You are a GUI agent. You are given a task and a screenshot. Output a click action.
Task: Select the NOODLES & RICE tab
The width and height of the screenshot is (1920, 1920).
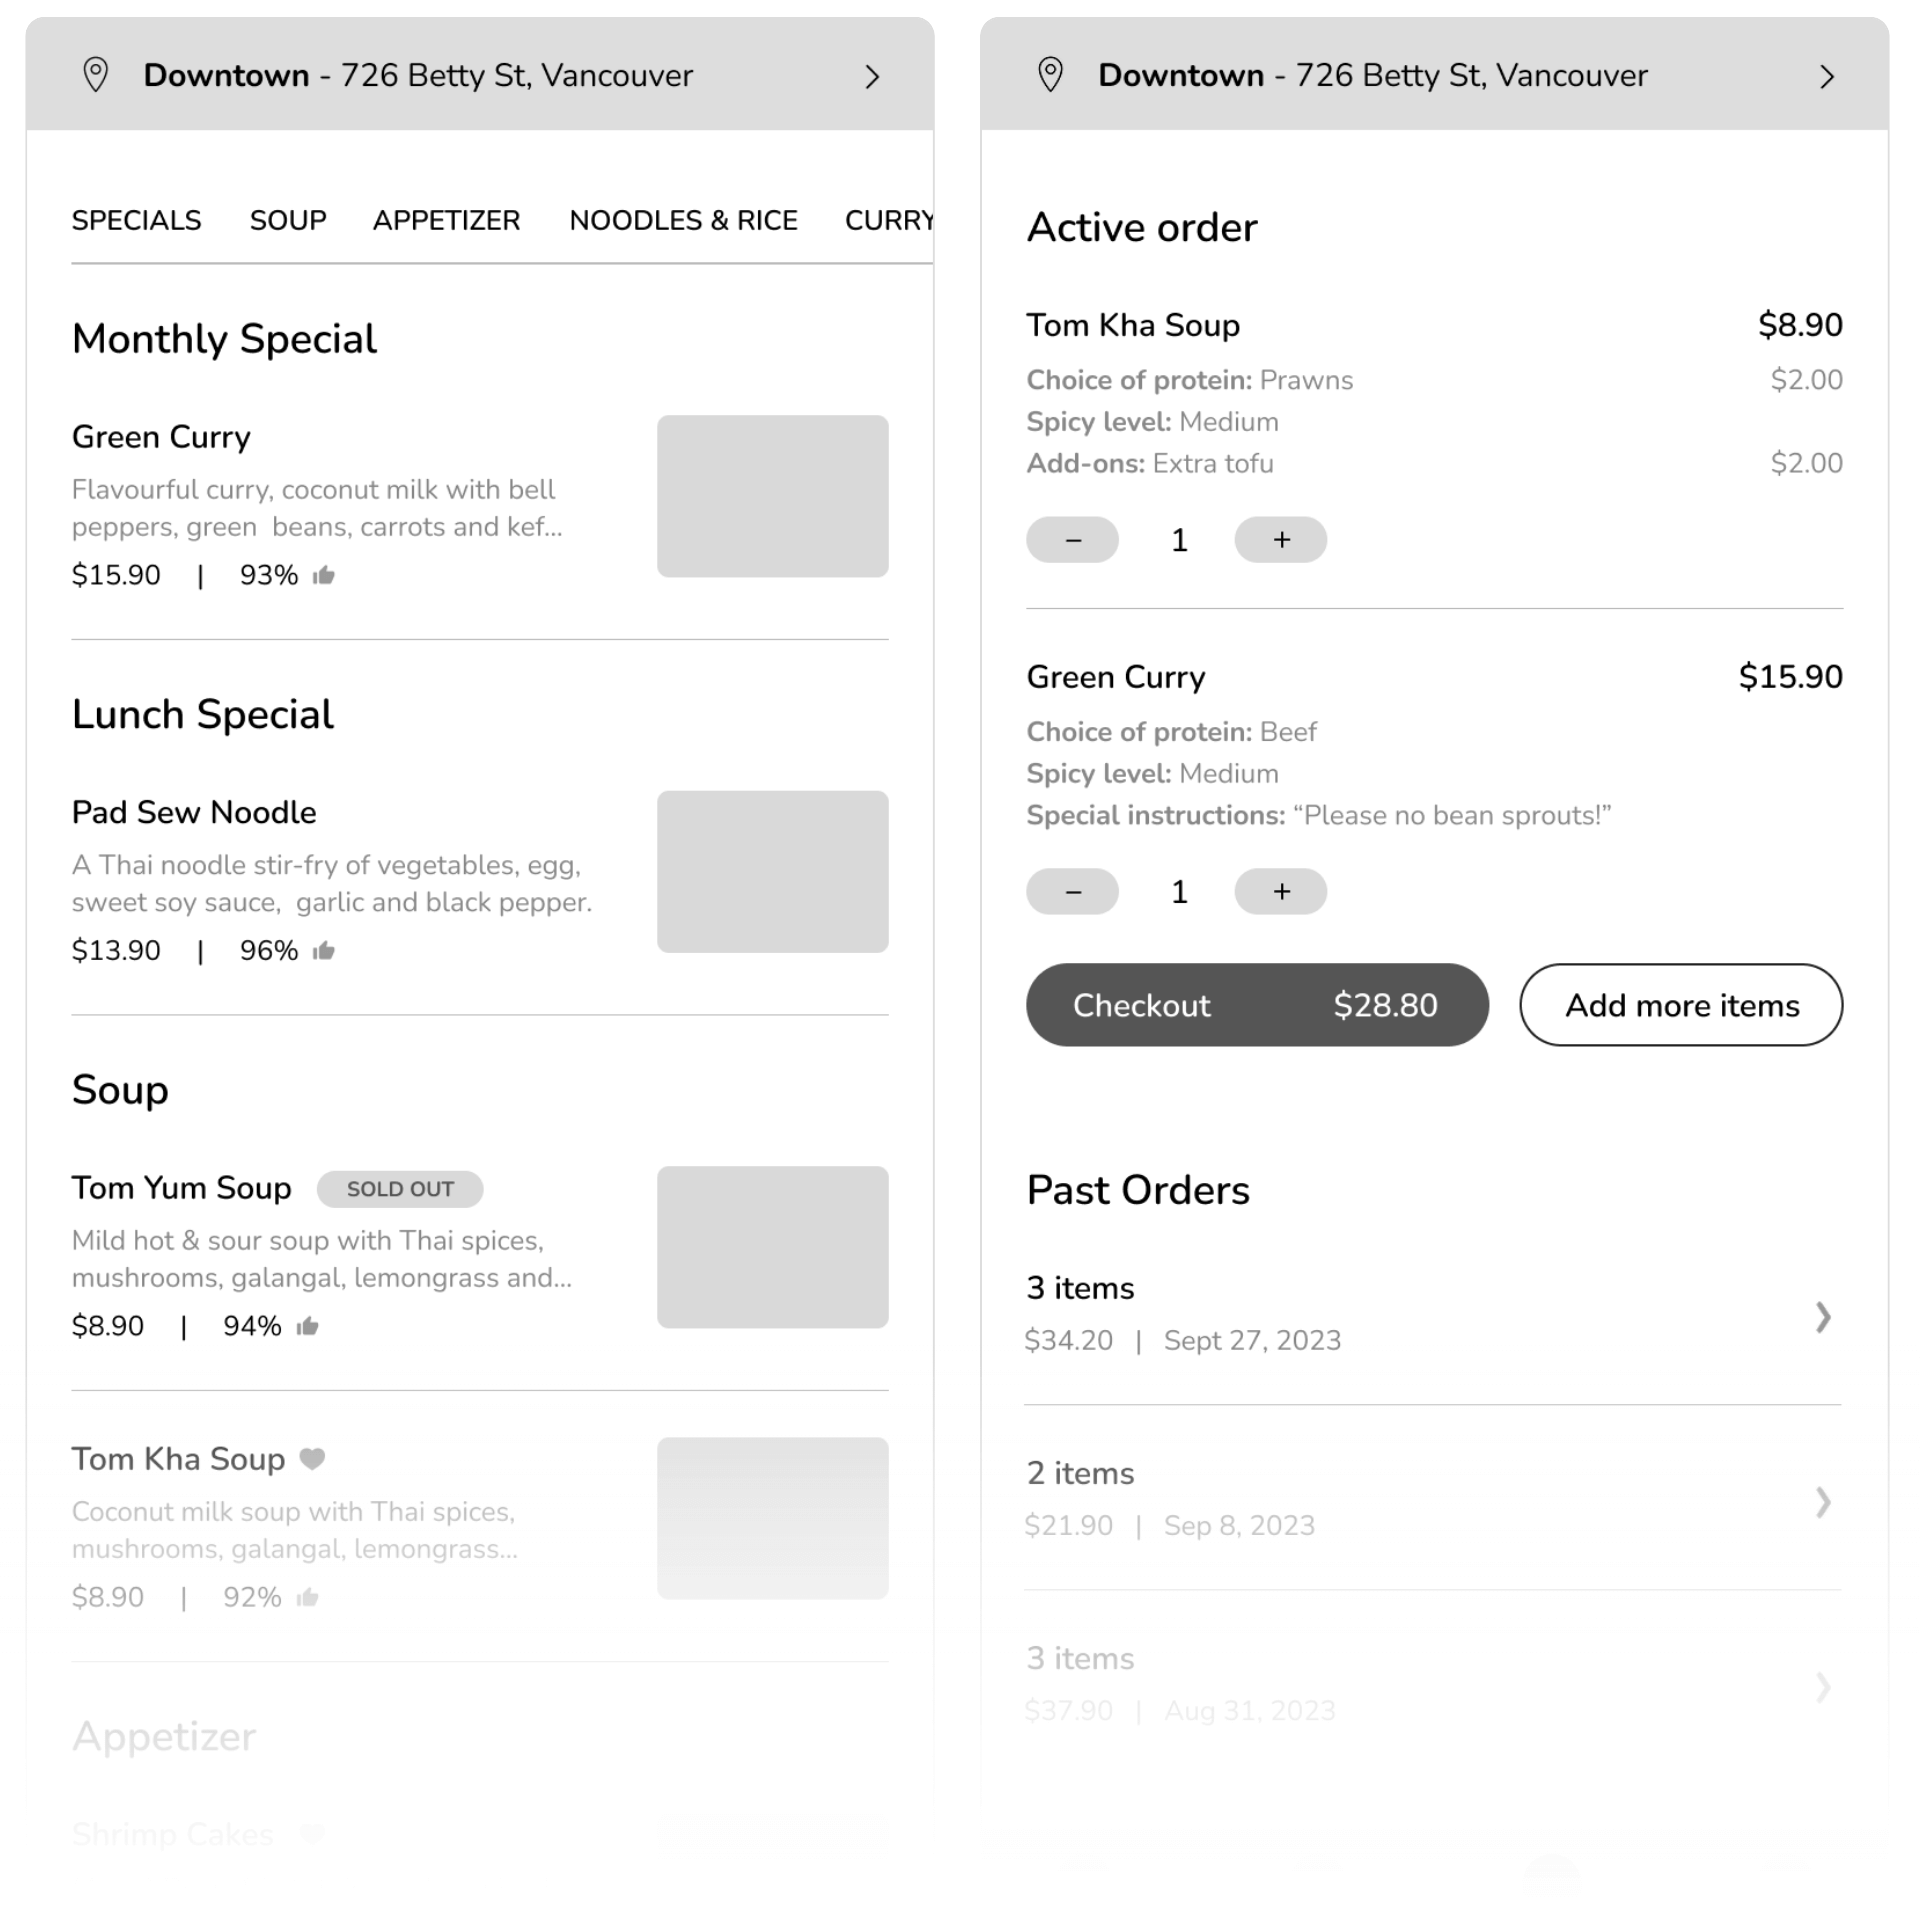coord(683,220)
